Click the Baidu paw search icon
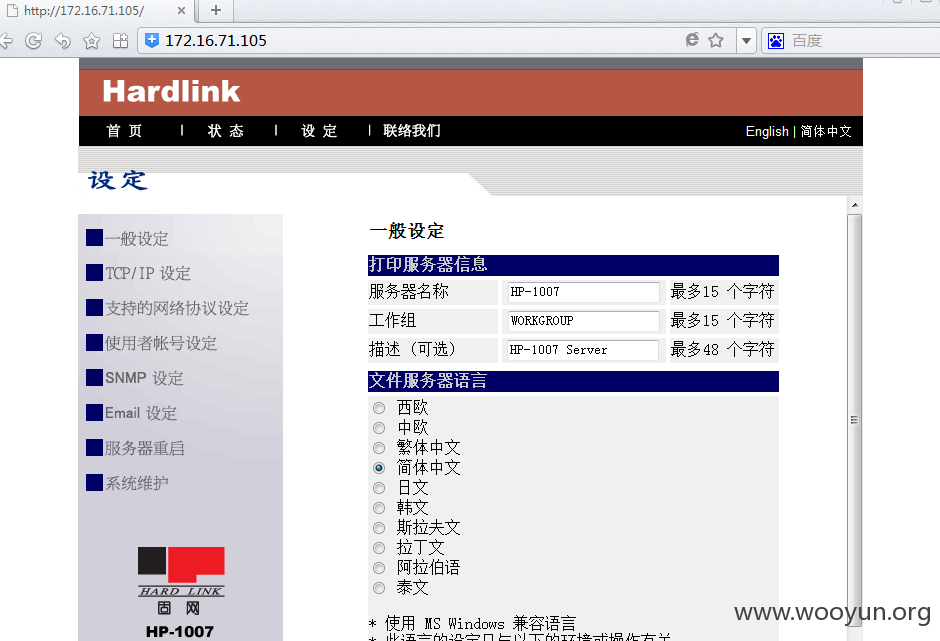The image size is (940, 641). (776, 41)
